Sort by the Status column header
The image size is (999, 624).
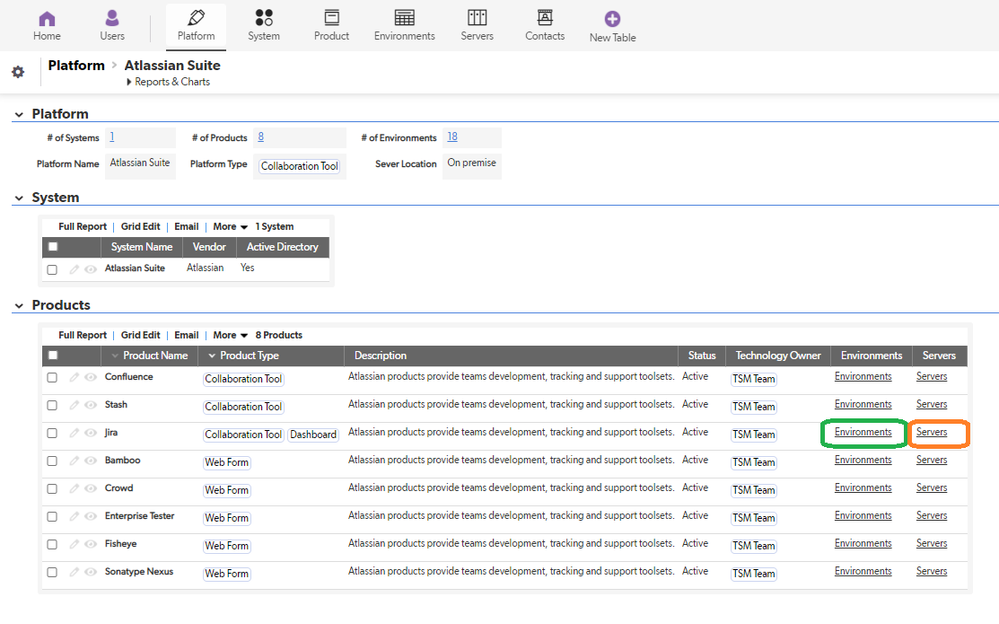click(x=702, y=356)
